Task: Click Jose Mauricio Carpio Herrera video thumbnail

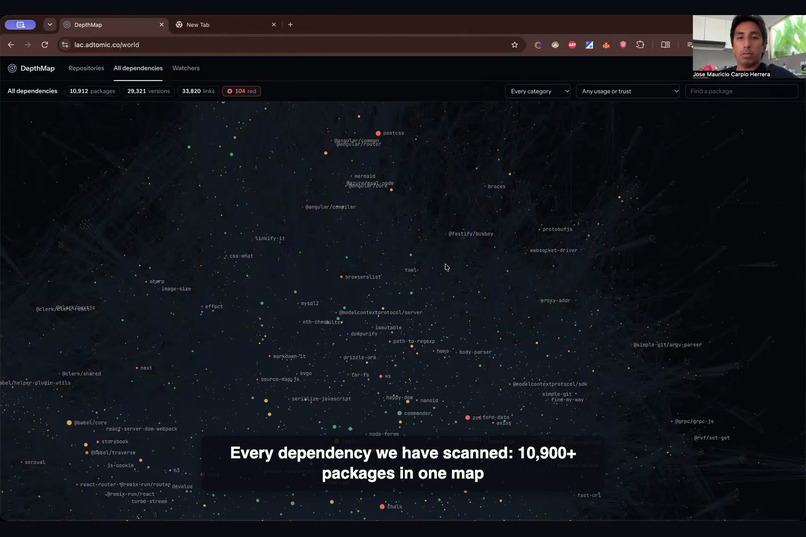Action: pos(749,46)
